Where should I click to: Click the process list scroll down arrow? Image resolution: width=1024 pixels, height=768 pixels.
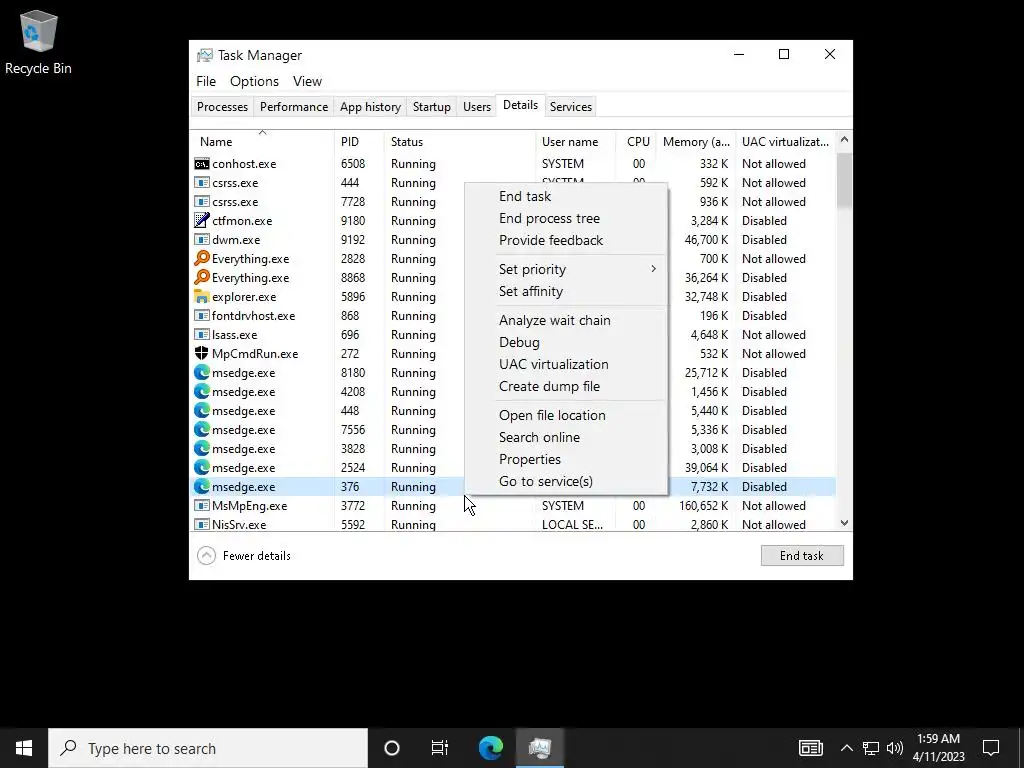pos(844,522)
